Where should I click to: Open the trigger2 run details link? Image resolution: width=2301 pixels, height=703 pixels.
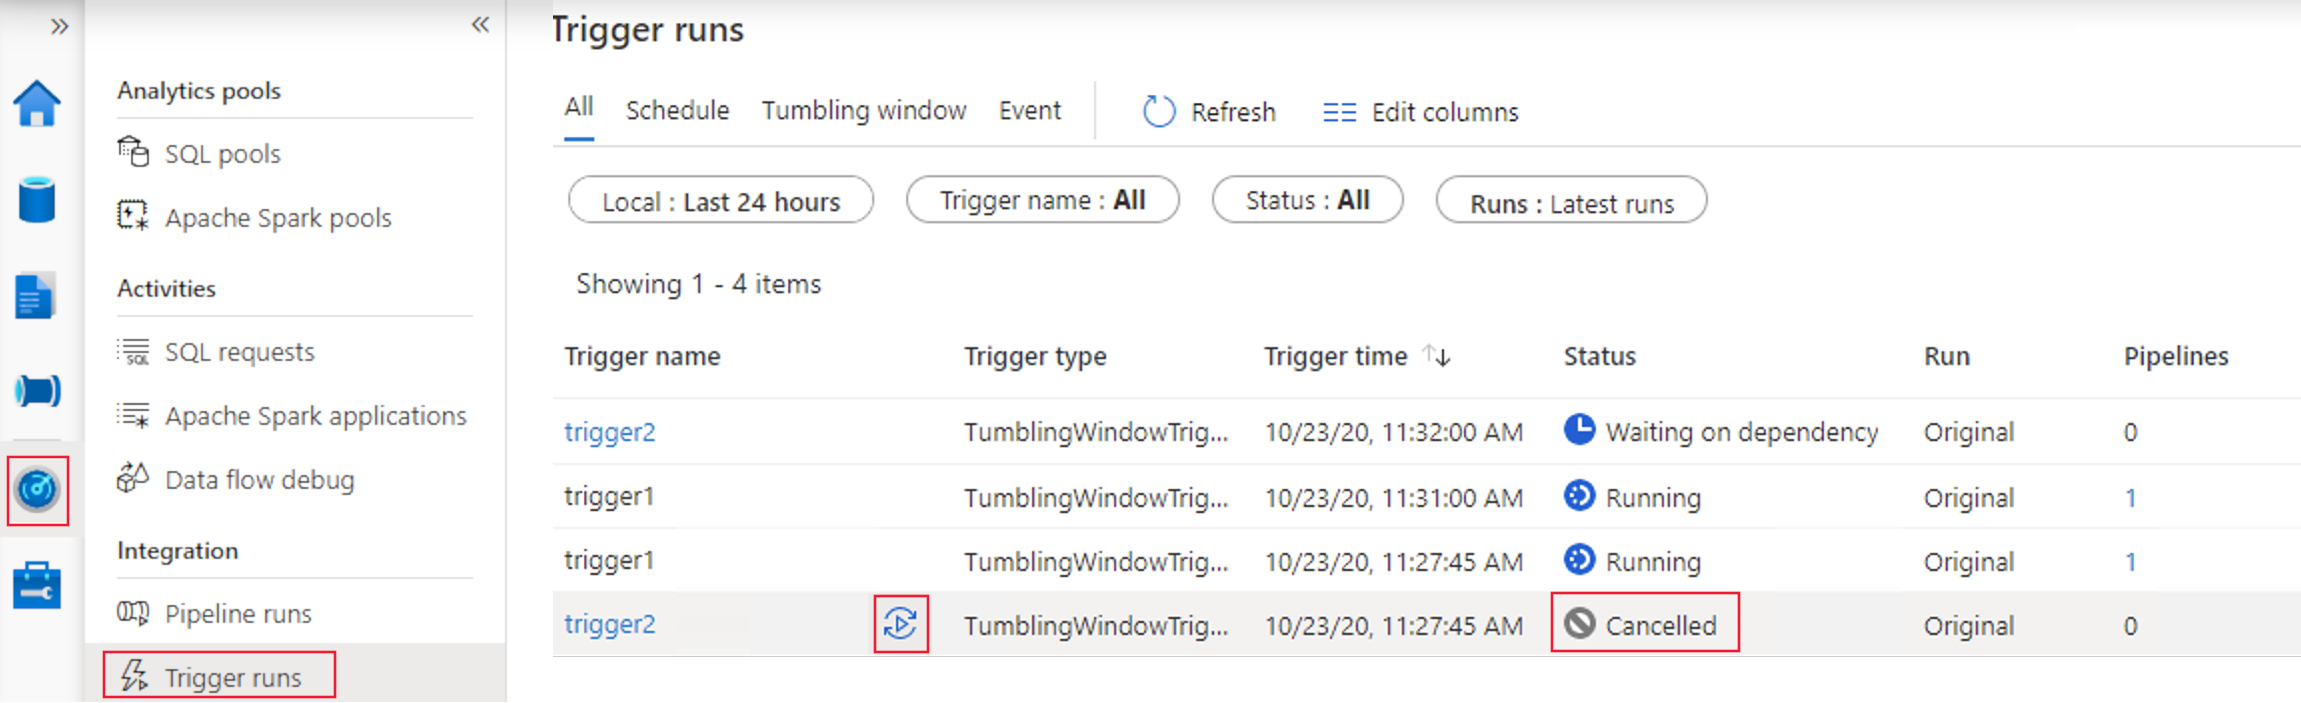609,432
